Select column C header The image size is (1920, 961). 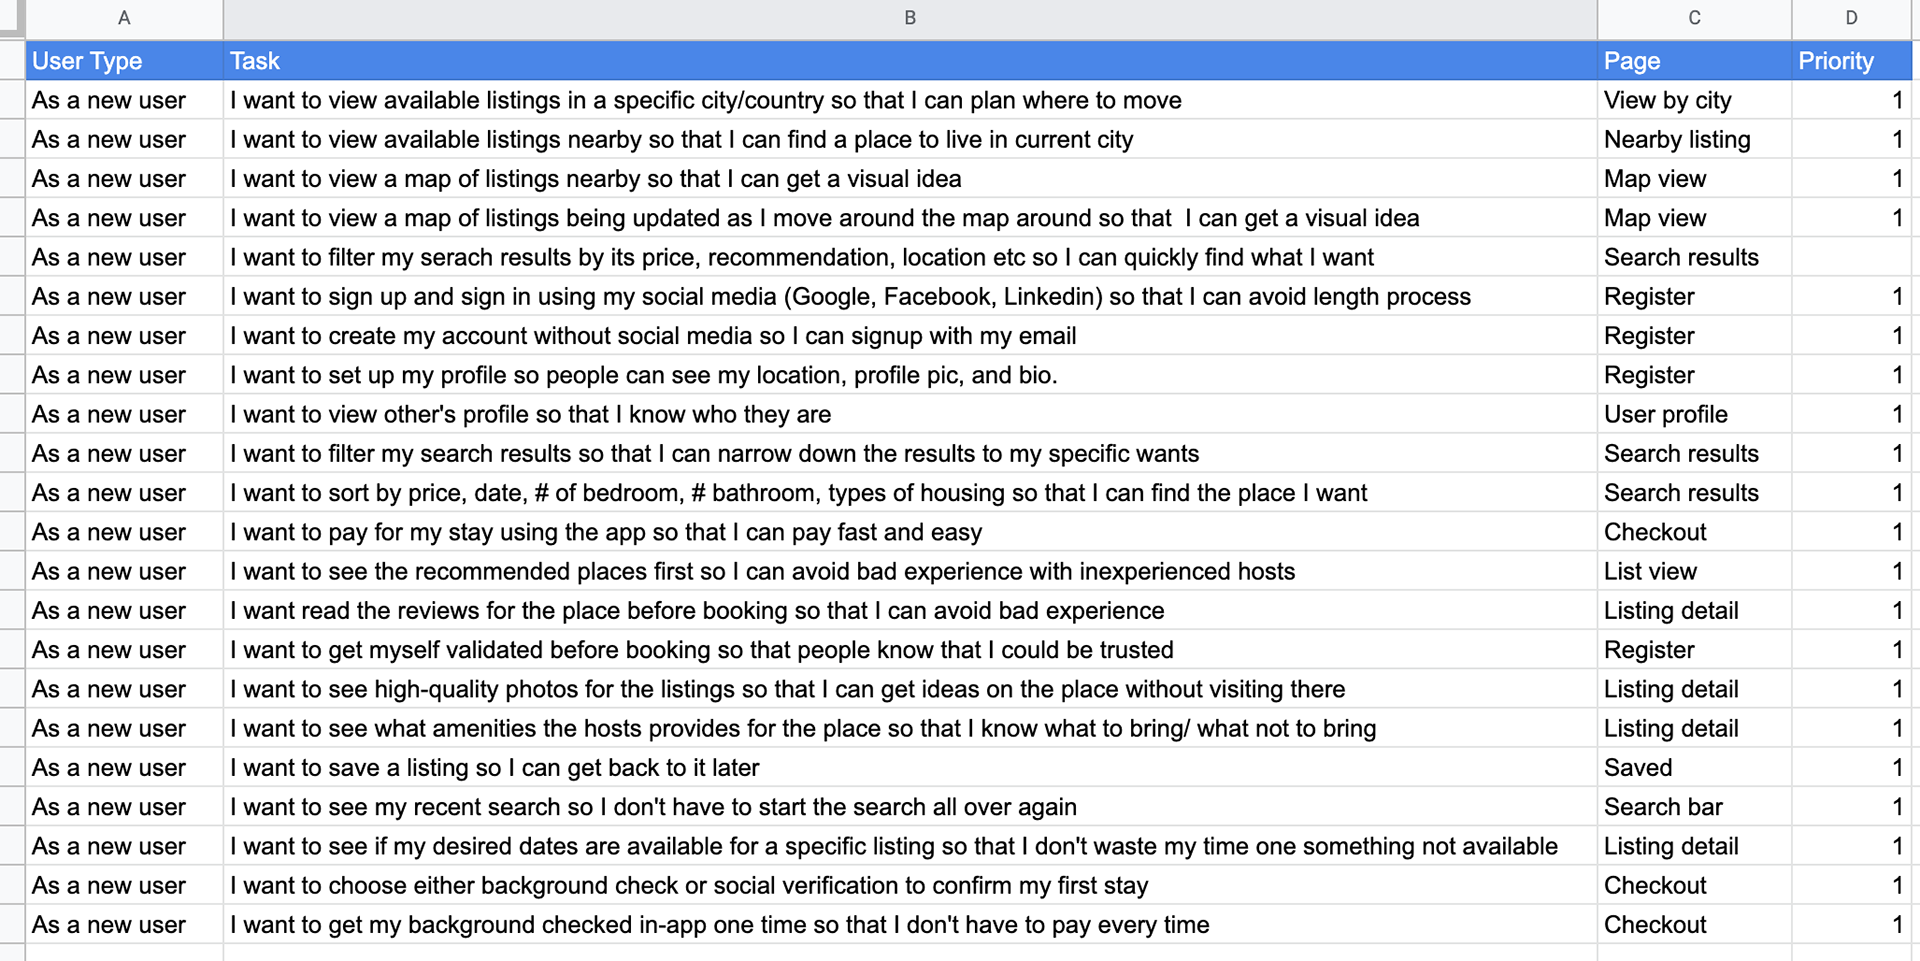click(1694, 19)
